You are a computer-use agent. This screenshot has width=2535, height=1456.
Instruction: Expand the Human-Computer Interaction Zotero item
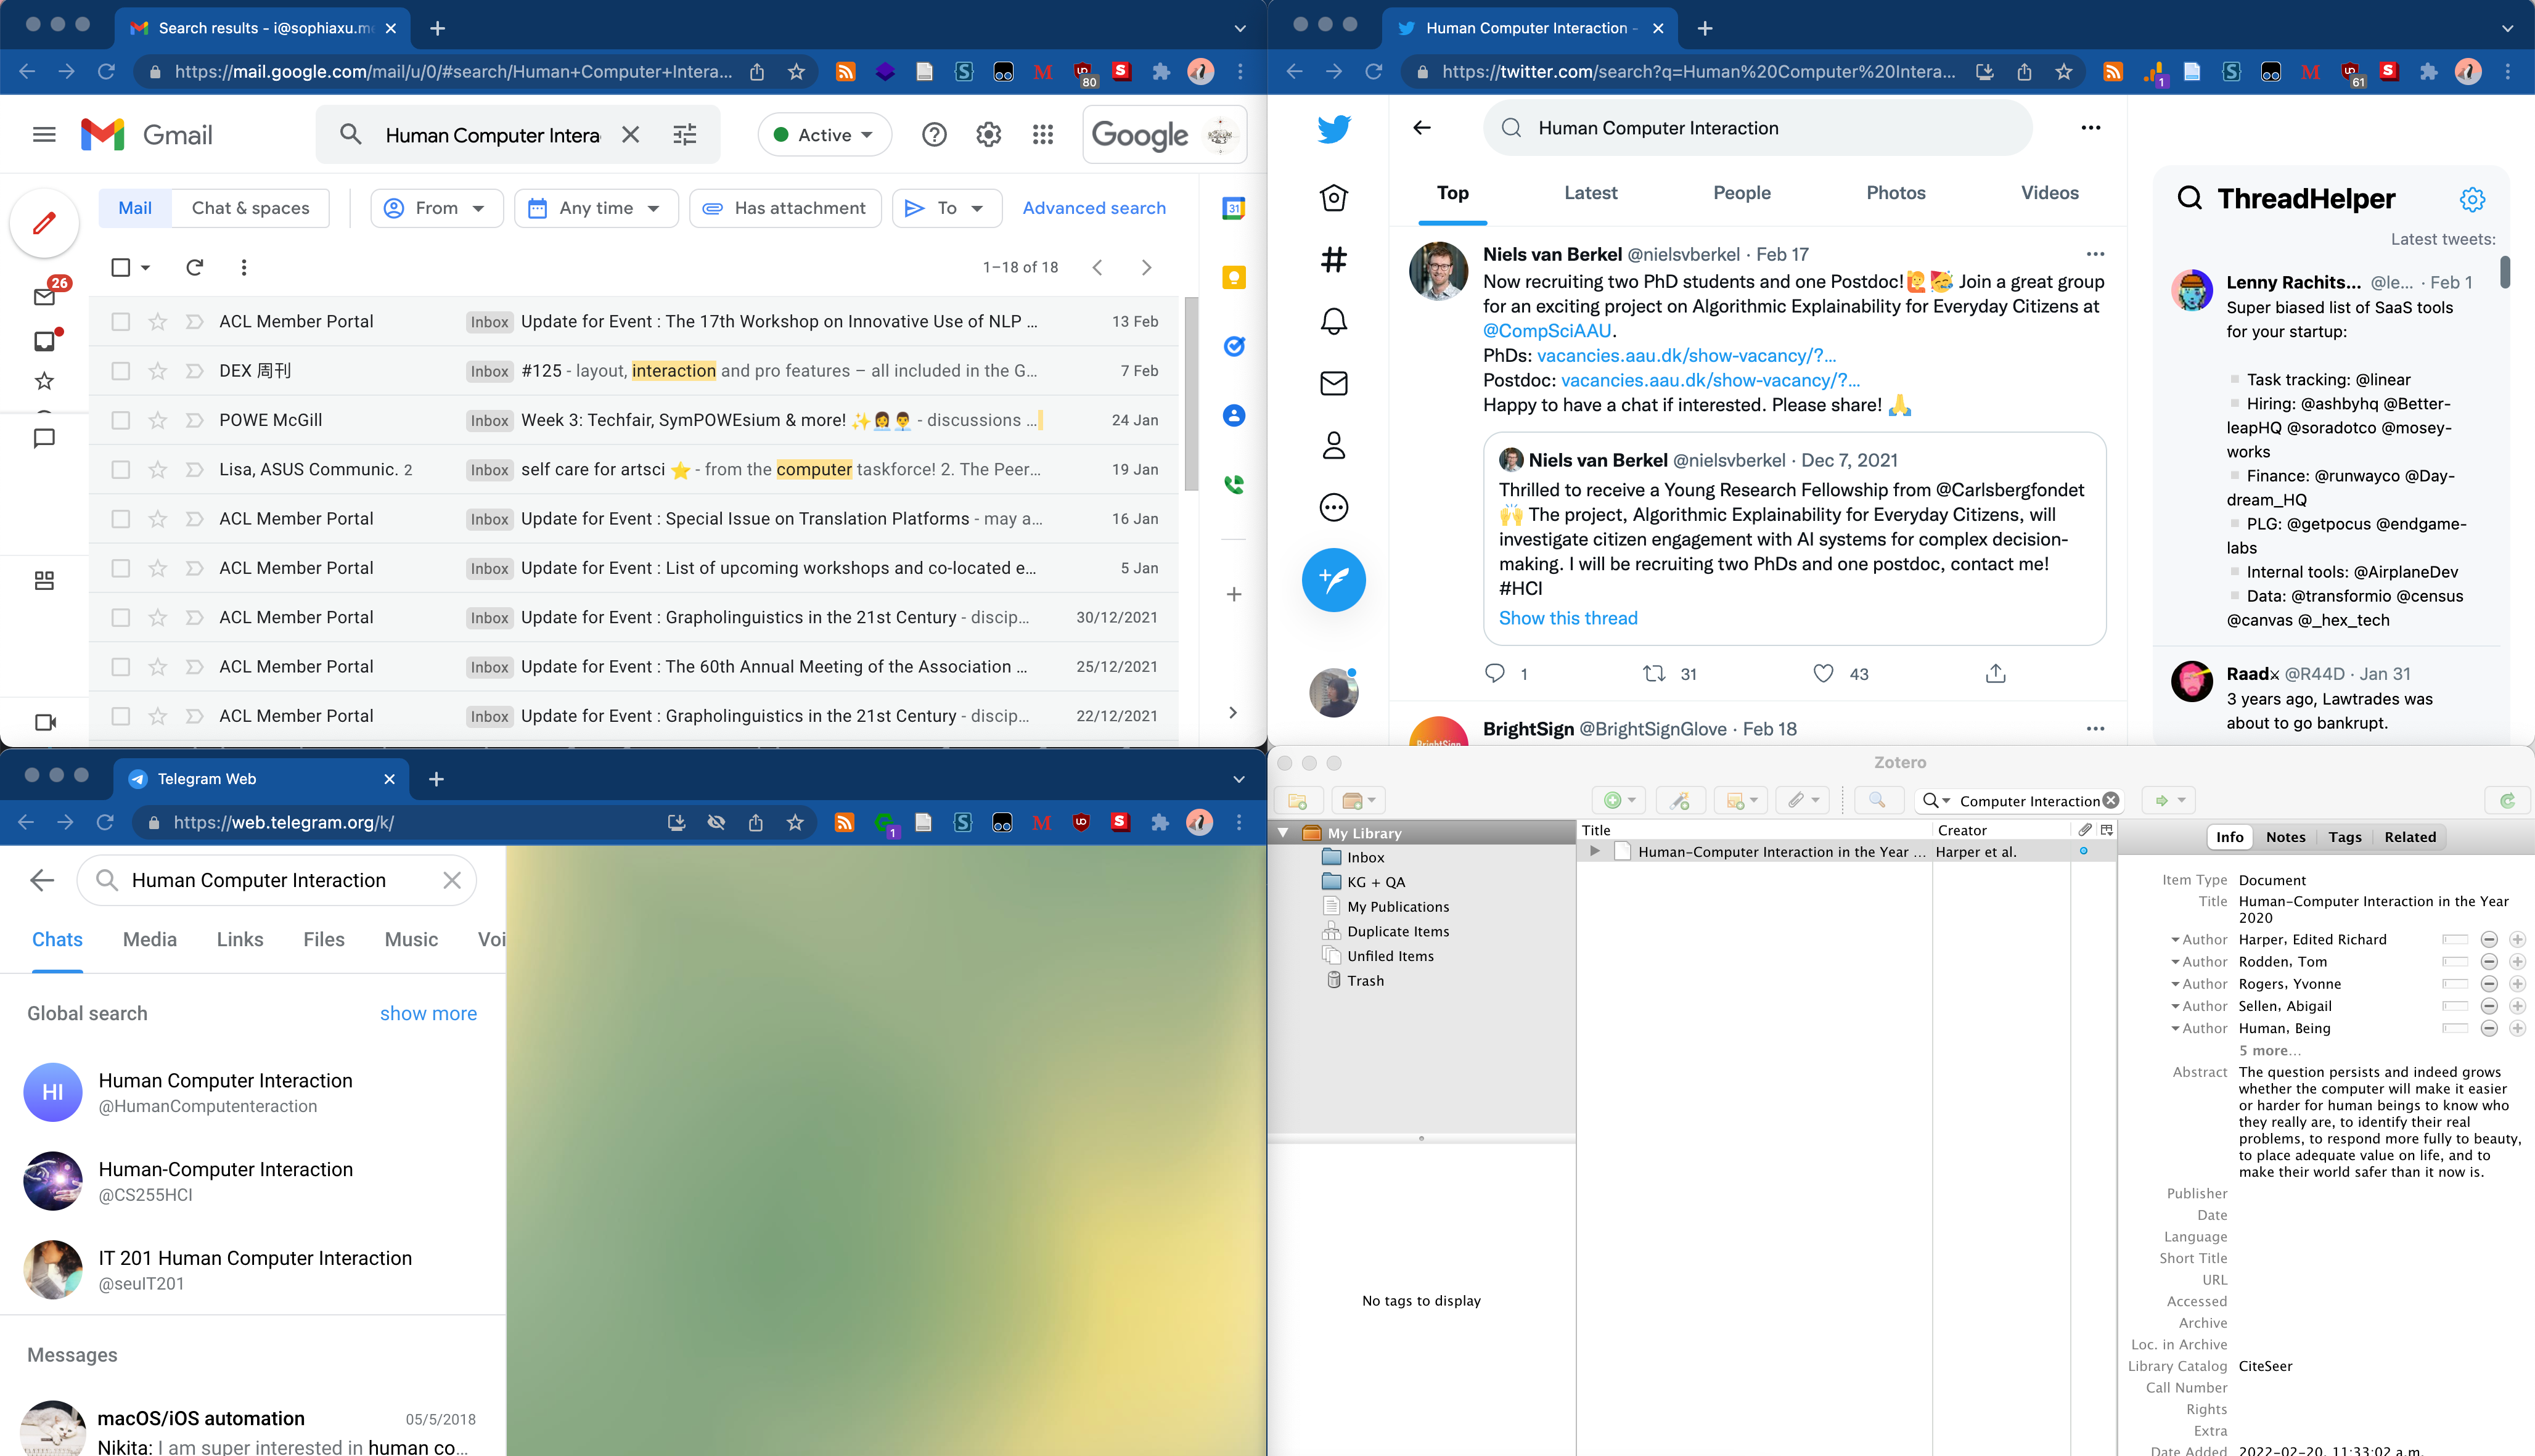click(1595, 852)
